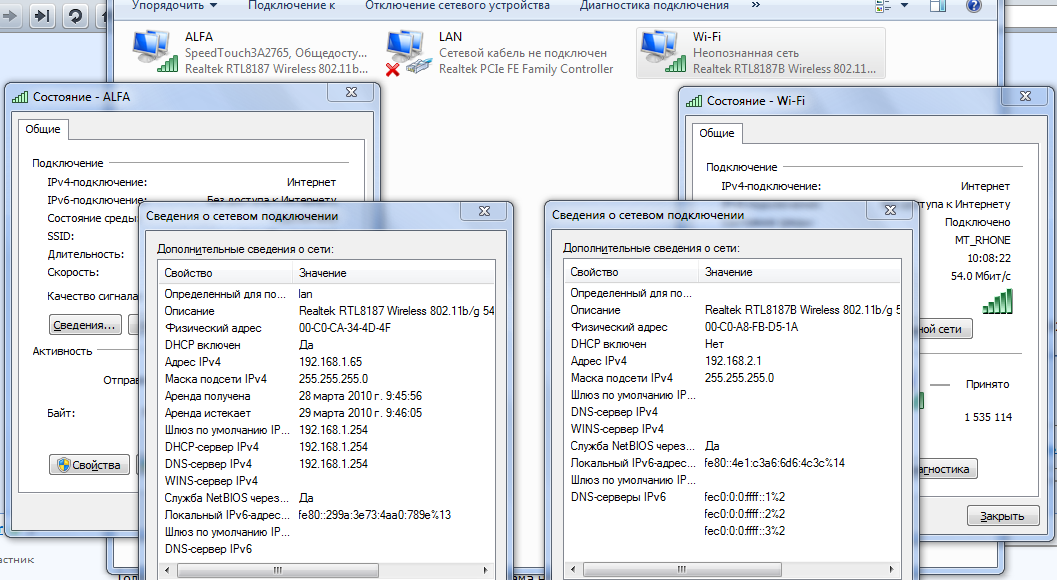Viewport: 1057px width, 580px height.
Task: Select DHCP включен value Нет
Action: [714, 344]
